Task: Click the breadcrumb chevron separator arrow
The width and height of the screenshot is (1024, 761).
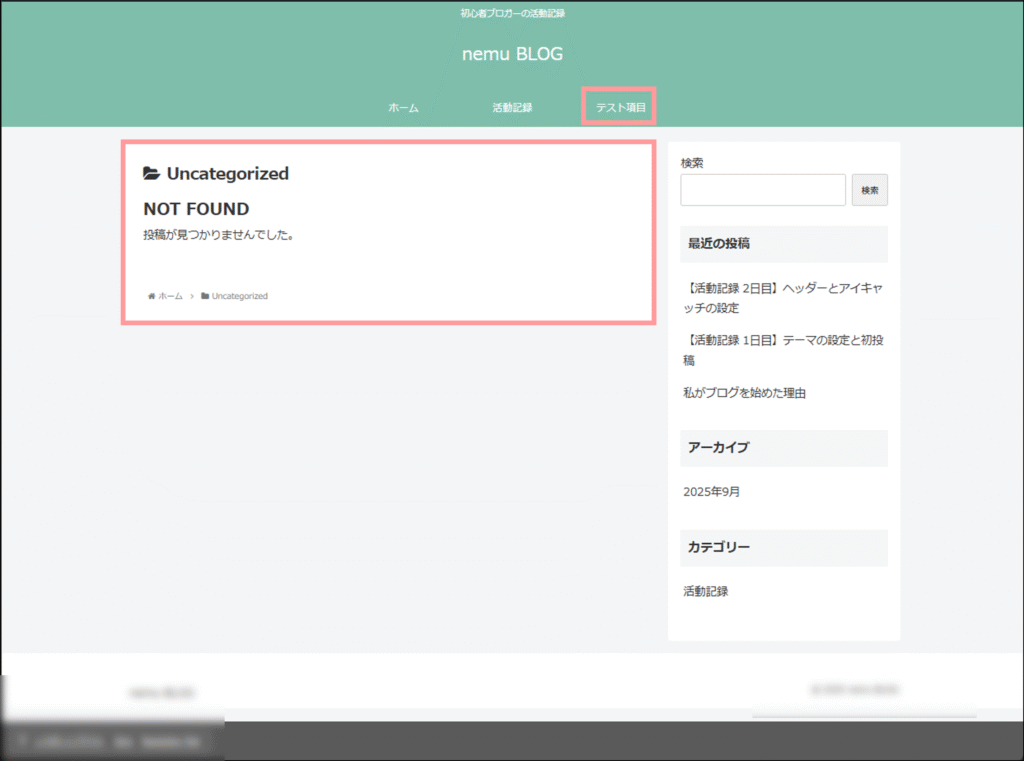Action: (192, 296)
